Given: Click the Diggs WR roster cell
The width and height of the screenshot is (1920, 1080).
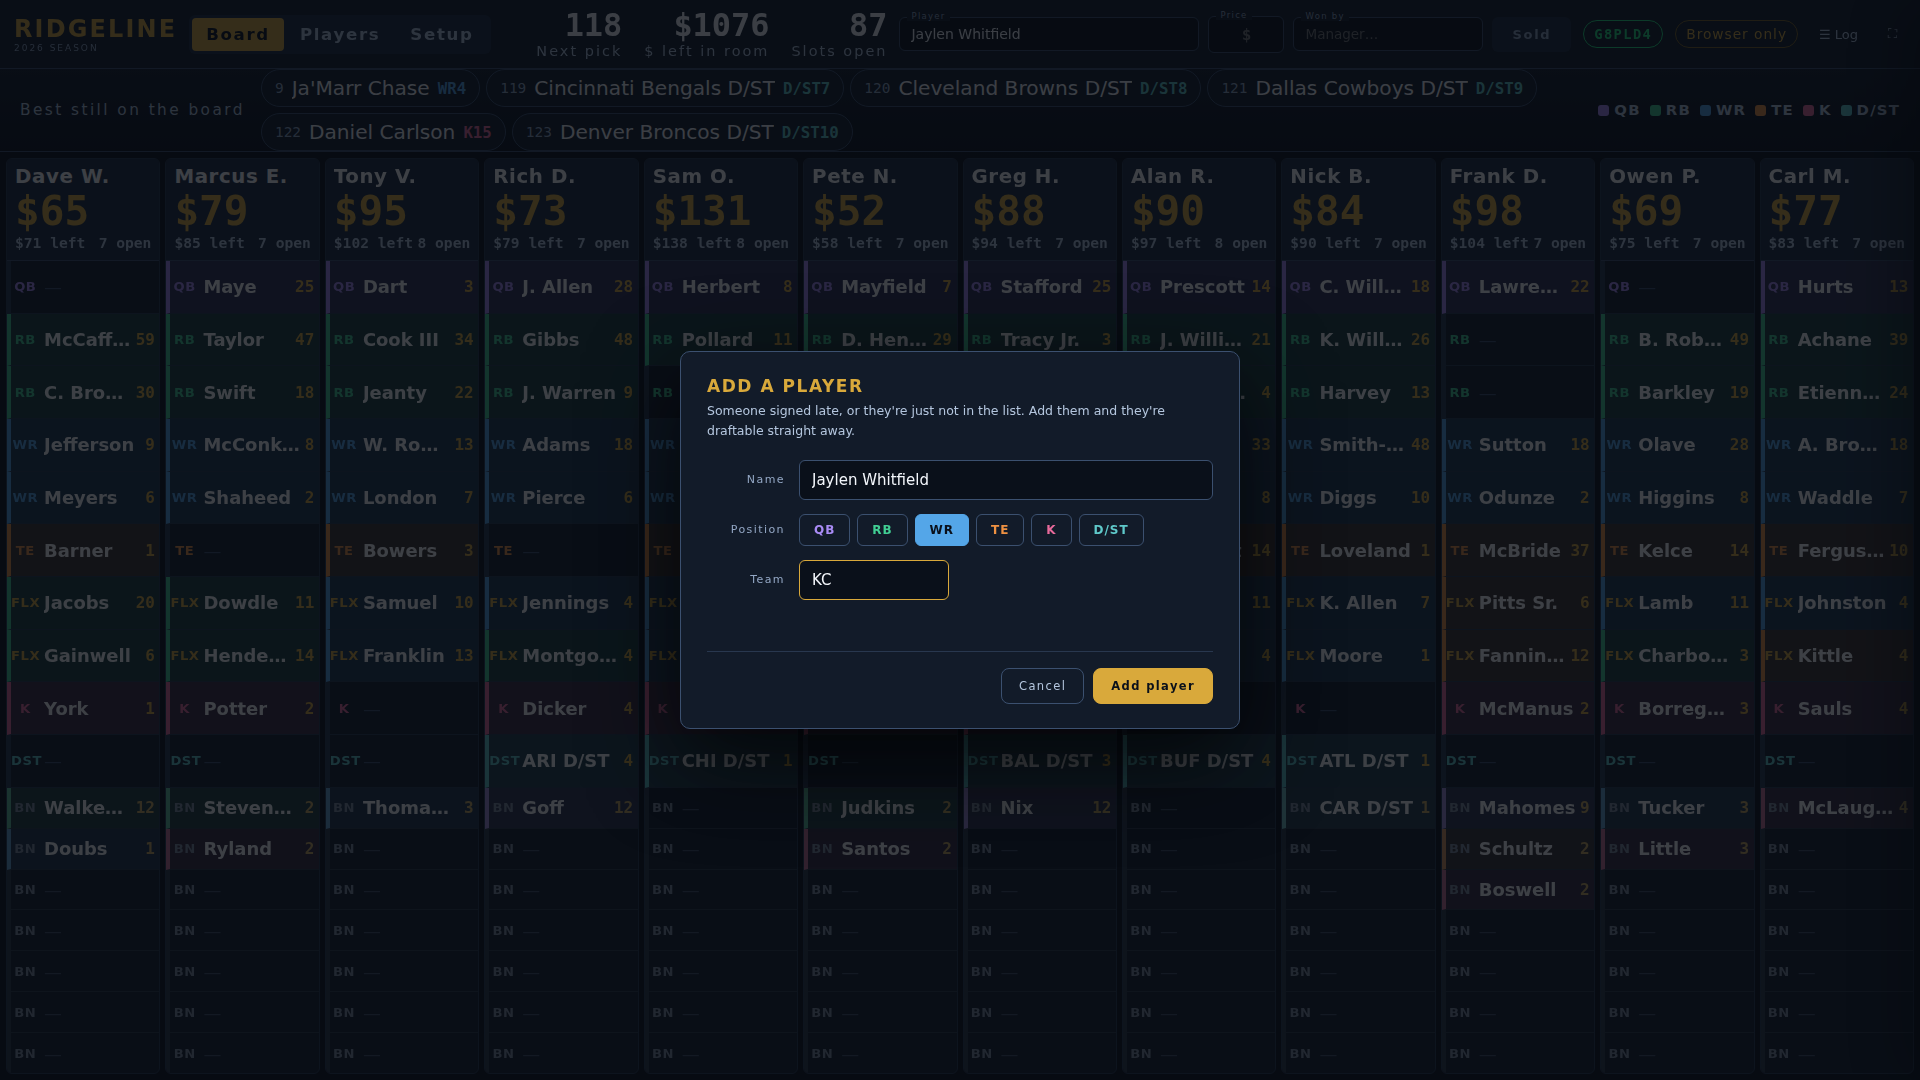Looking at the screenshot, I should (1358, 498).
